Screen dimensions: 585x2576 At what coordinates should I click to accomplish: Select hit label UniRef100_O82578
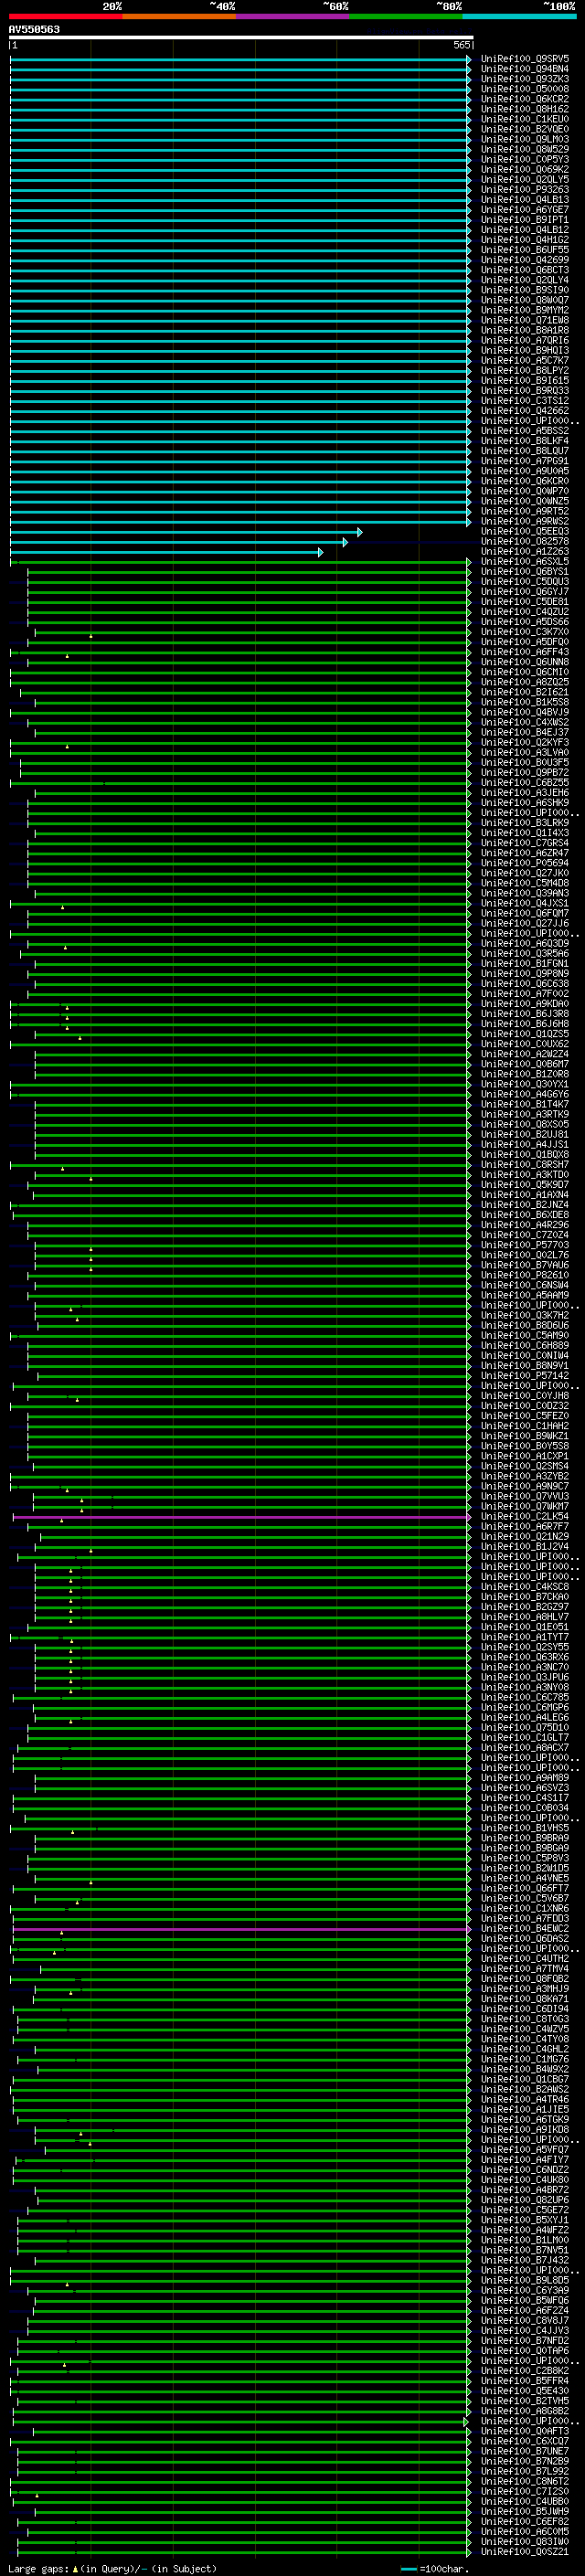(525, 542)
